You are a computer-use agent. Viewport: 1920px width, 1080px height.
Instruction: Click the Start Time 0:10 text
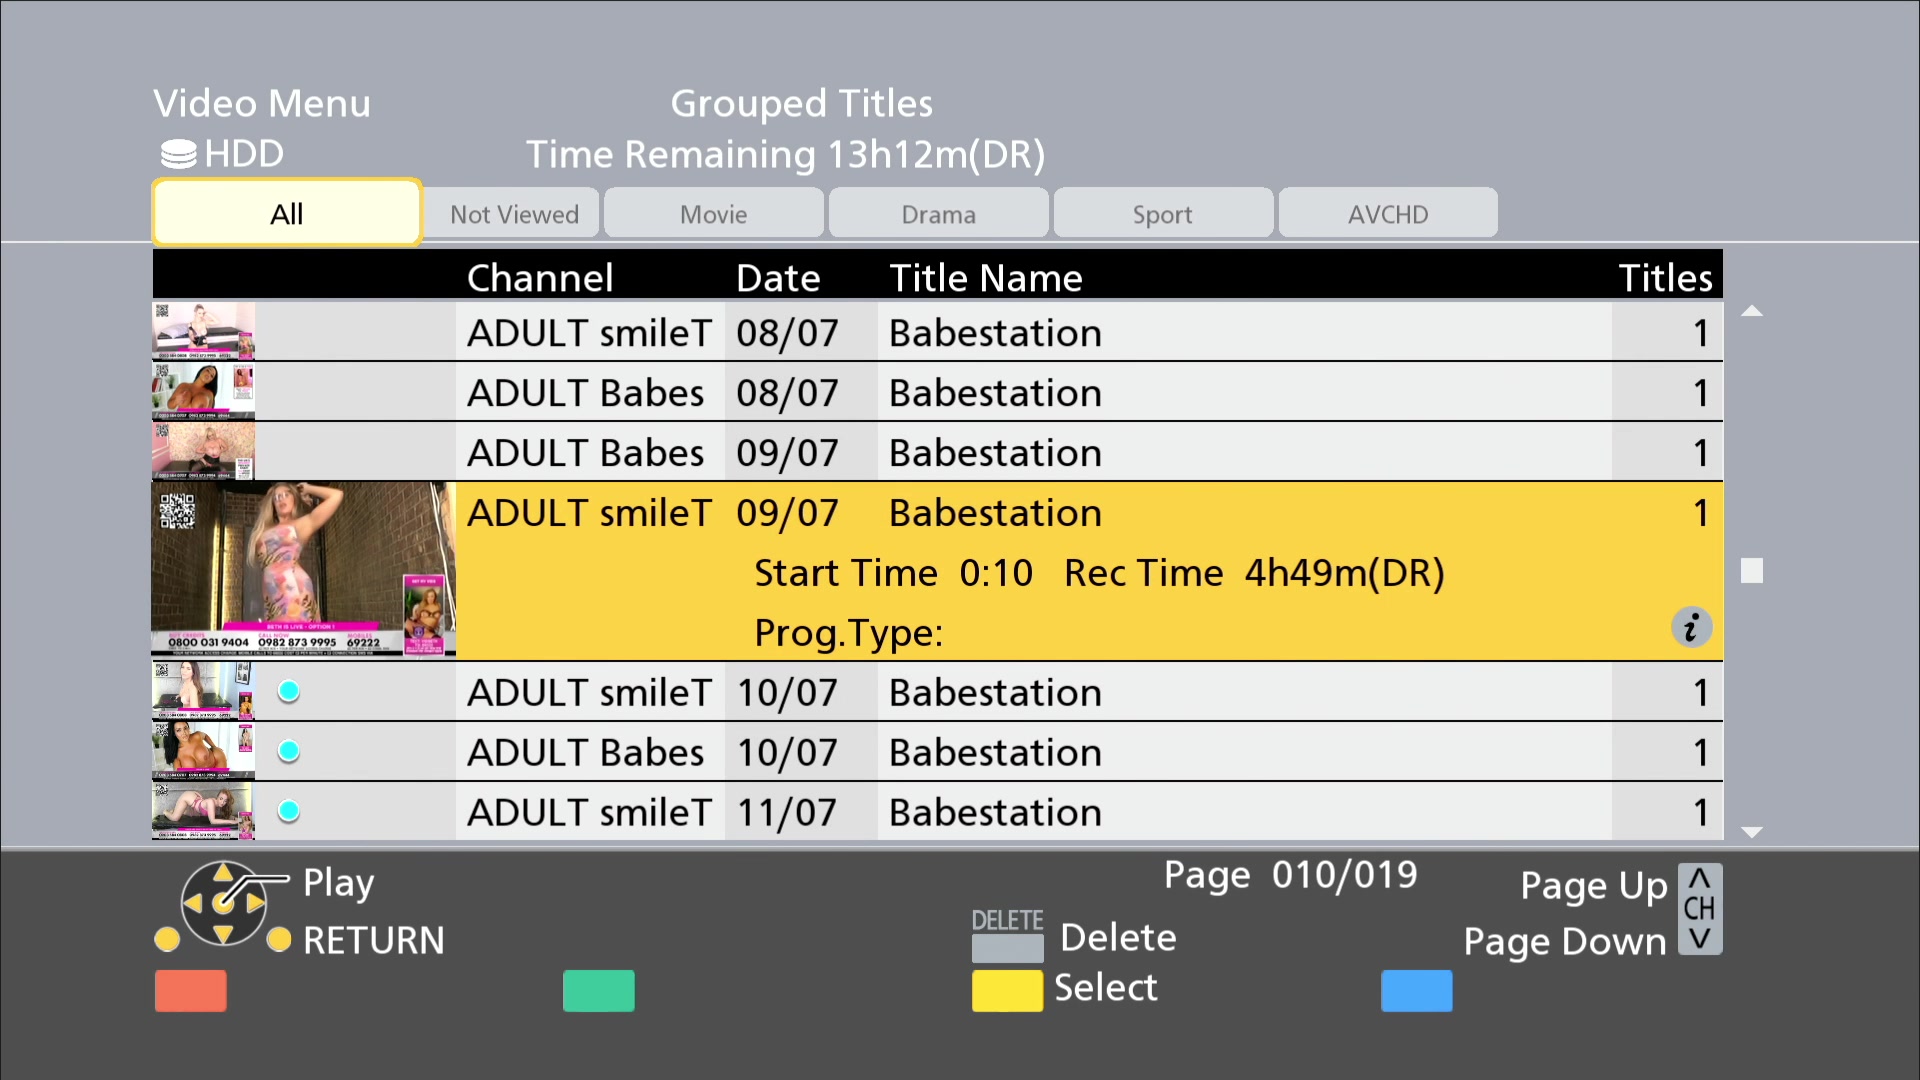pos(893,572)
